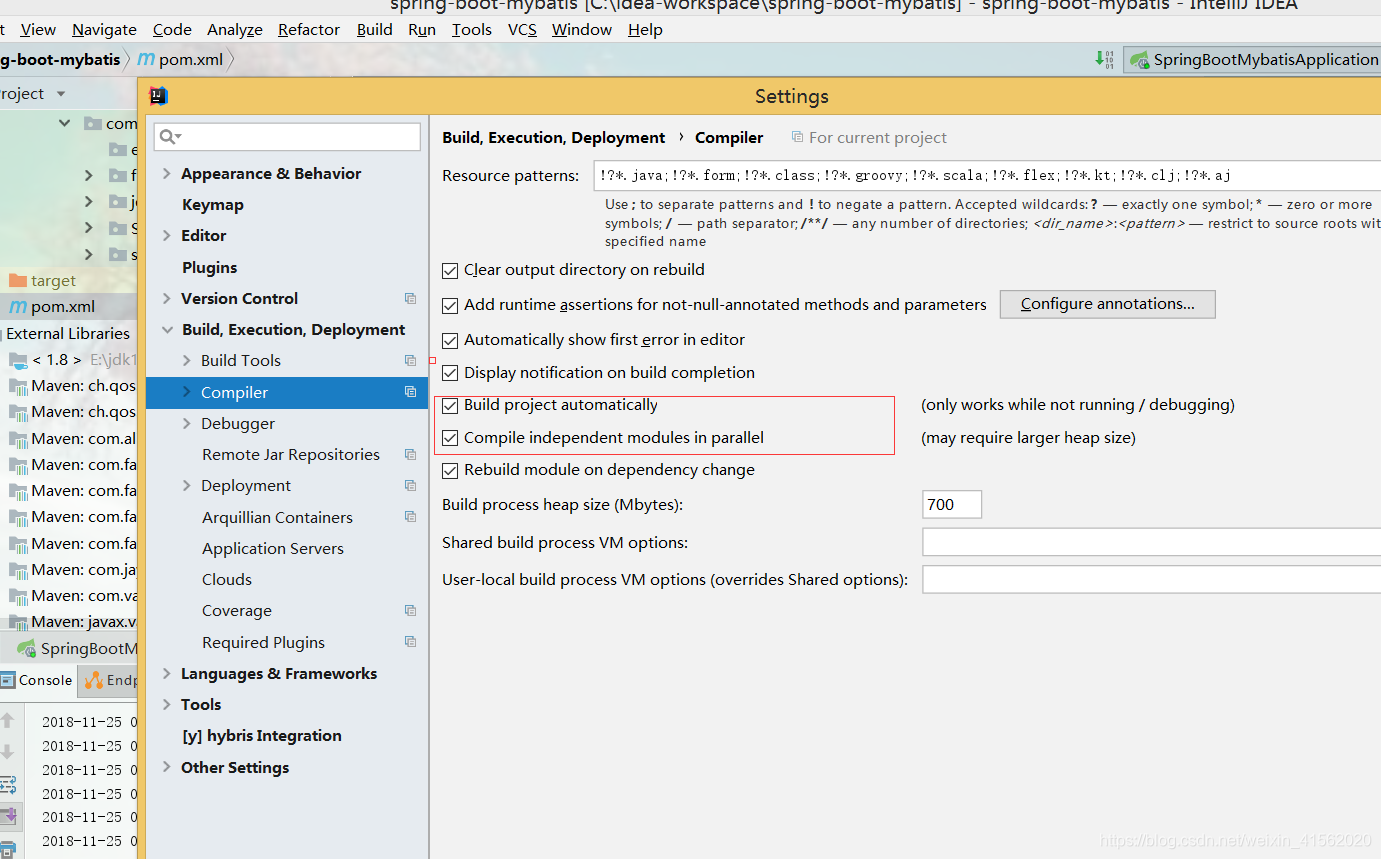This screenshot has width=1381, height=859.
Task: Click 'Build, Execution, Deployment' breadcrumb
Action: pyautogui.click(x=554, y=137)
